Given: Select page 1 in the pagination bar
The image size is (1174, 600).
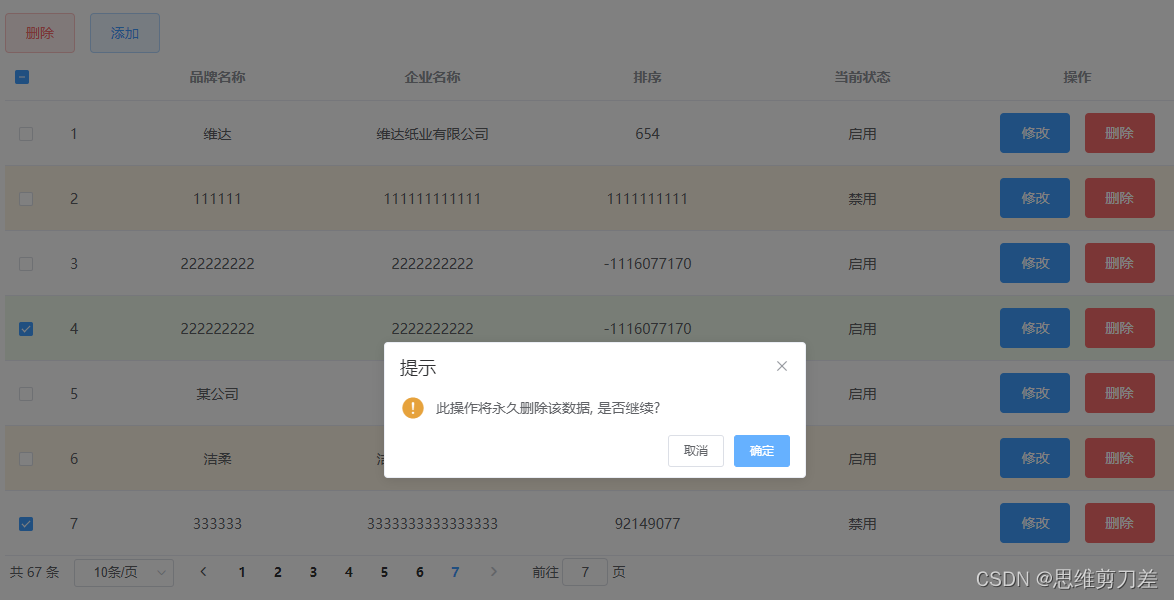Looking at the screenshot, I should pyautogui.click(x=242, y=571).
